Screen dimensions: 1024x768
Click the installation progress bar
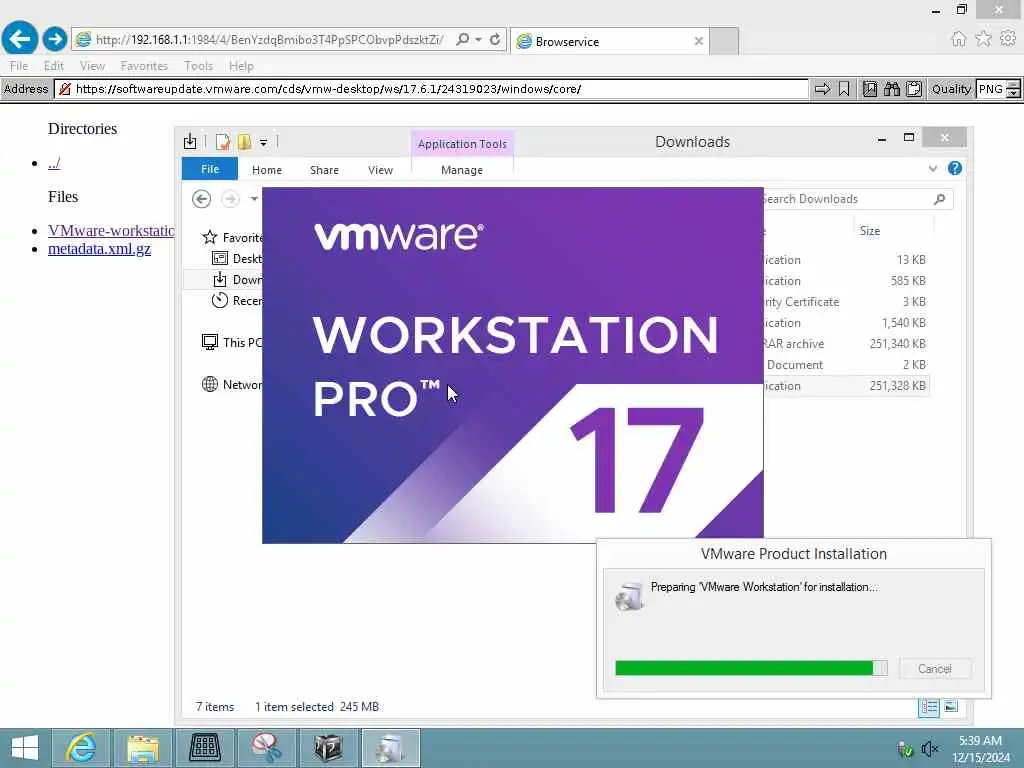click(751, 667)
